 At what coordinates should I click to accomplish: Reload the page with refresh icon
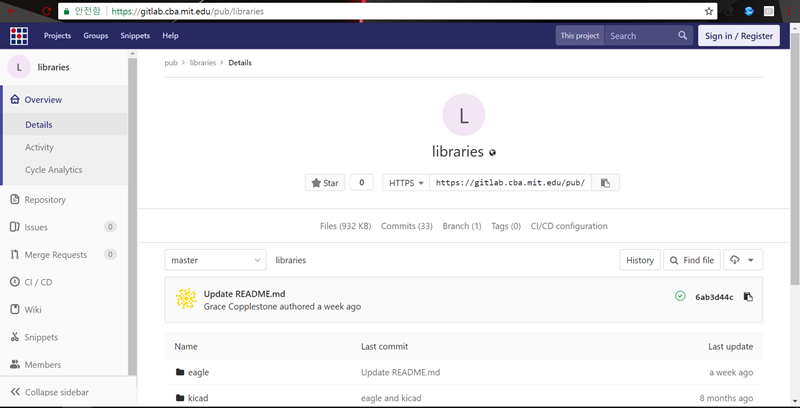coord(46,11)
